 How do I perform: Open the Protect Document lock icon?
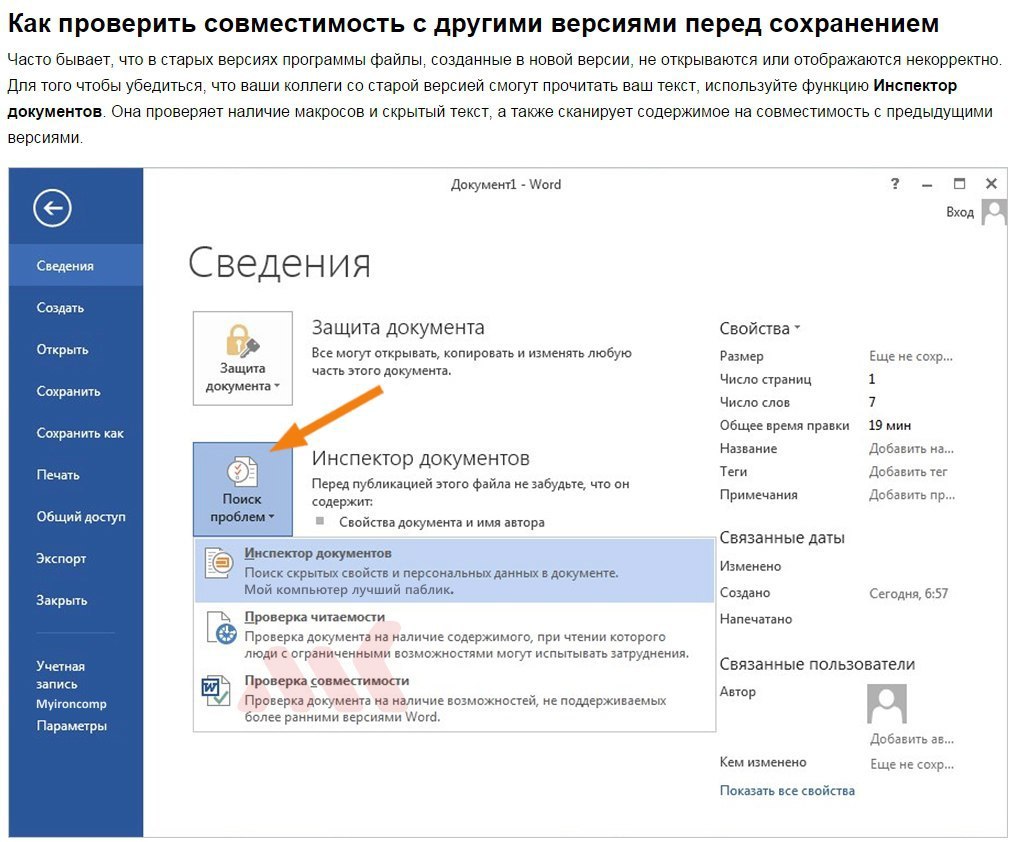pos(242,341)
